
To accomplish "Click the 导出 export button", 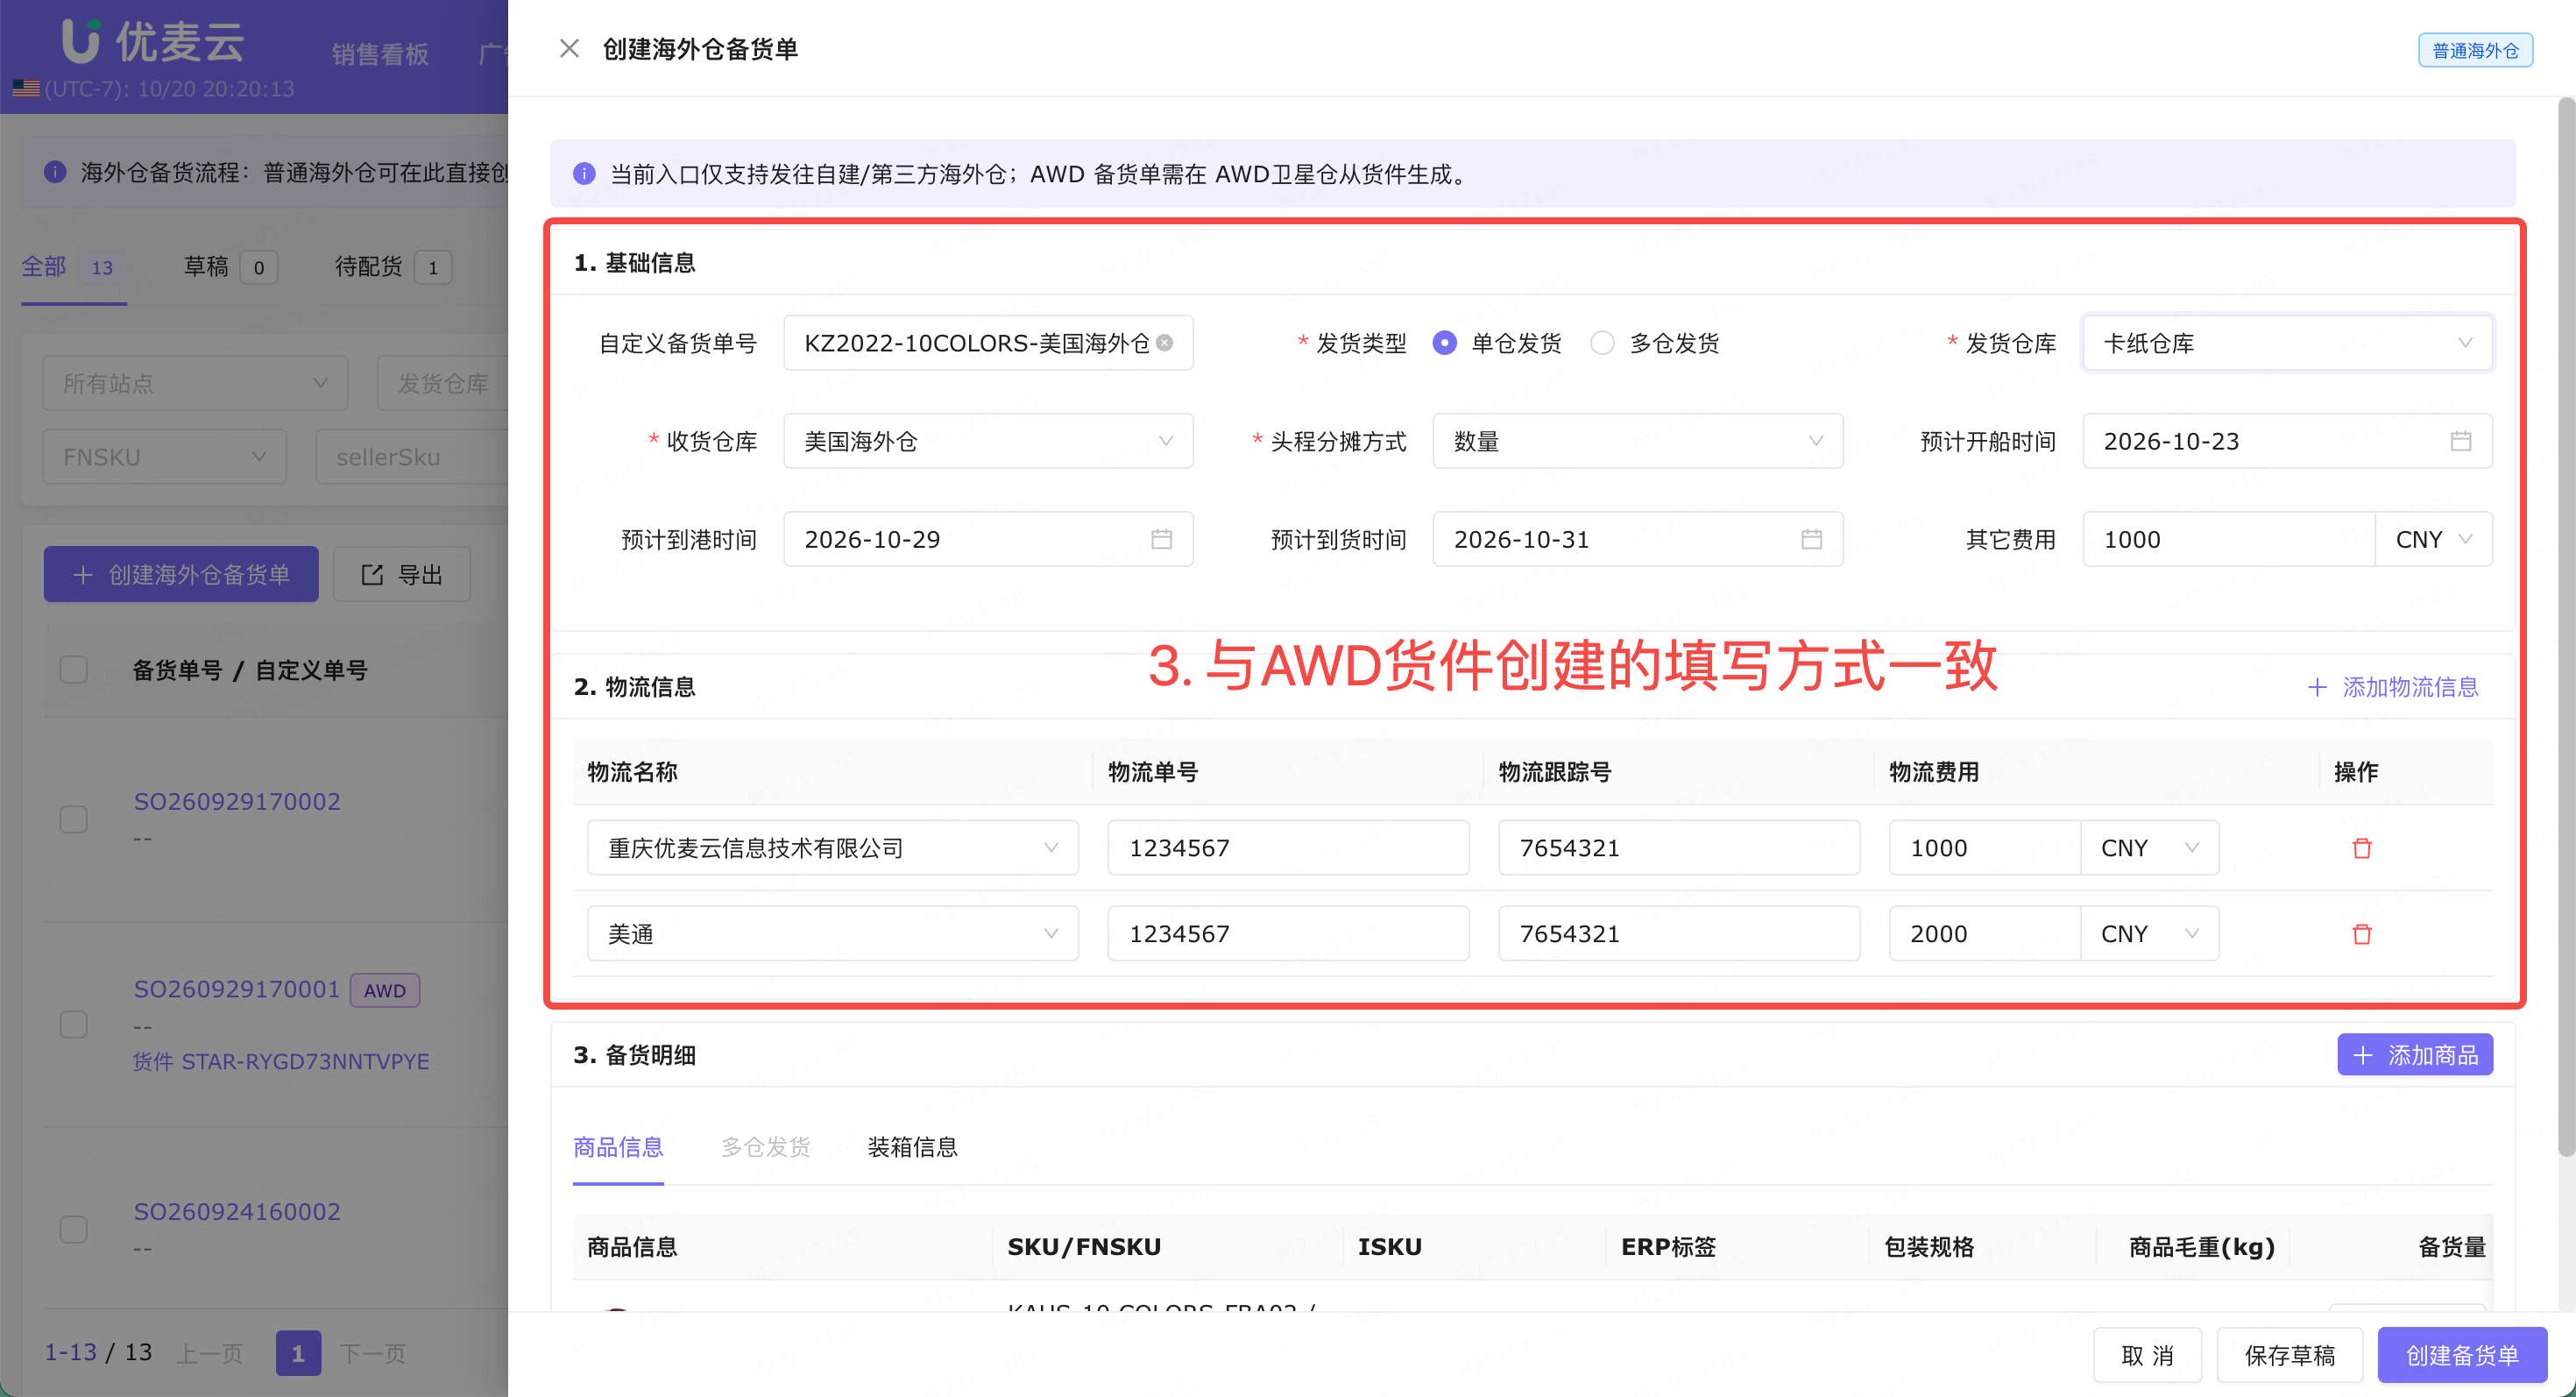I will (401, 574).
